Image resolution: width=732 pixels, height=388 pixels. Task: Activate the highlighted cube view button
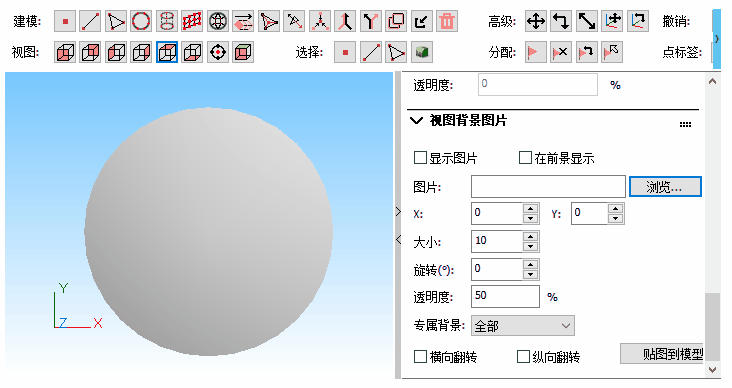point(167,52)
